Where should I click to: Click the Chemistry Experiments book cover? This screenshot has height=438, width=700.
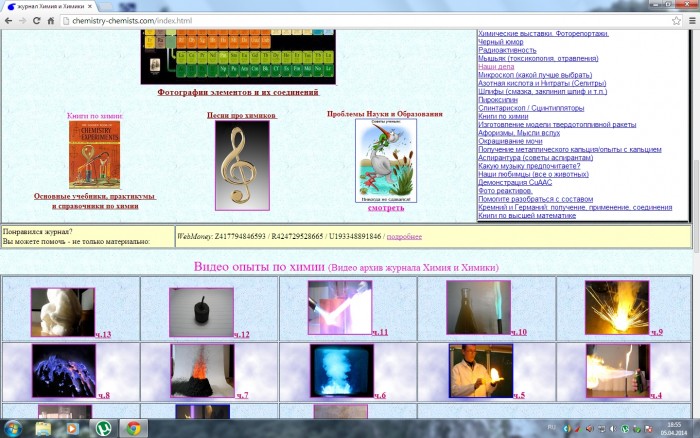[x=94, y=154]
